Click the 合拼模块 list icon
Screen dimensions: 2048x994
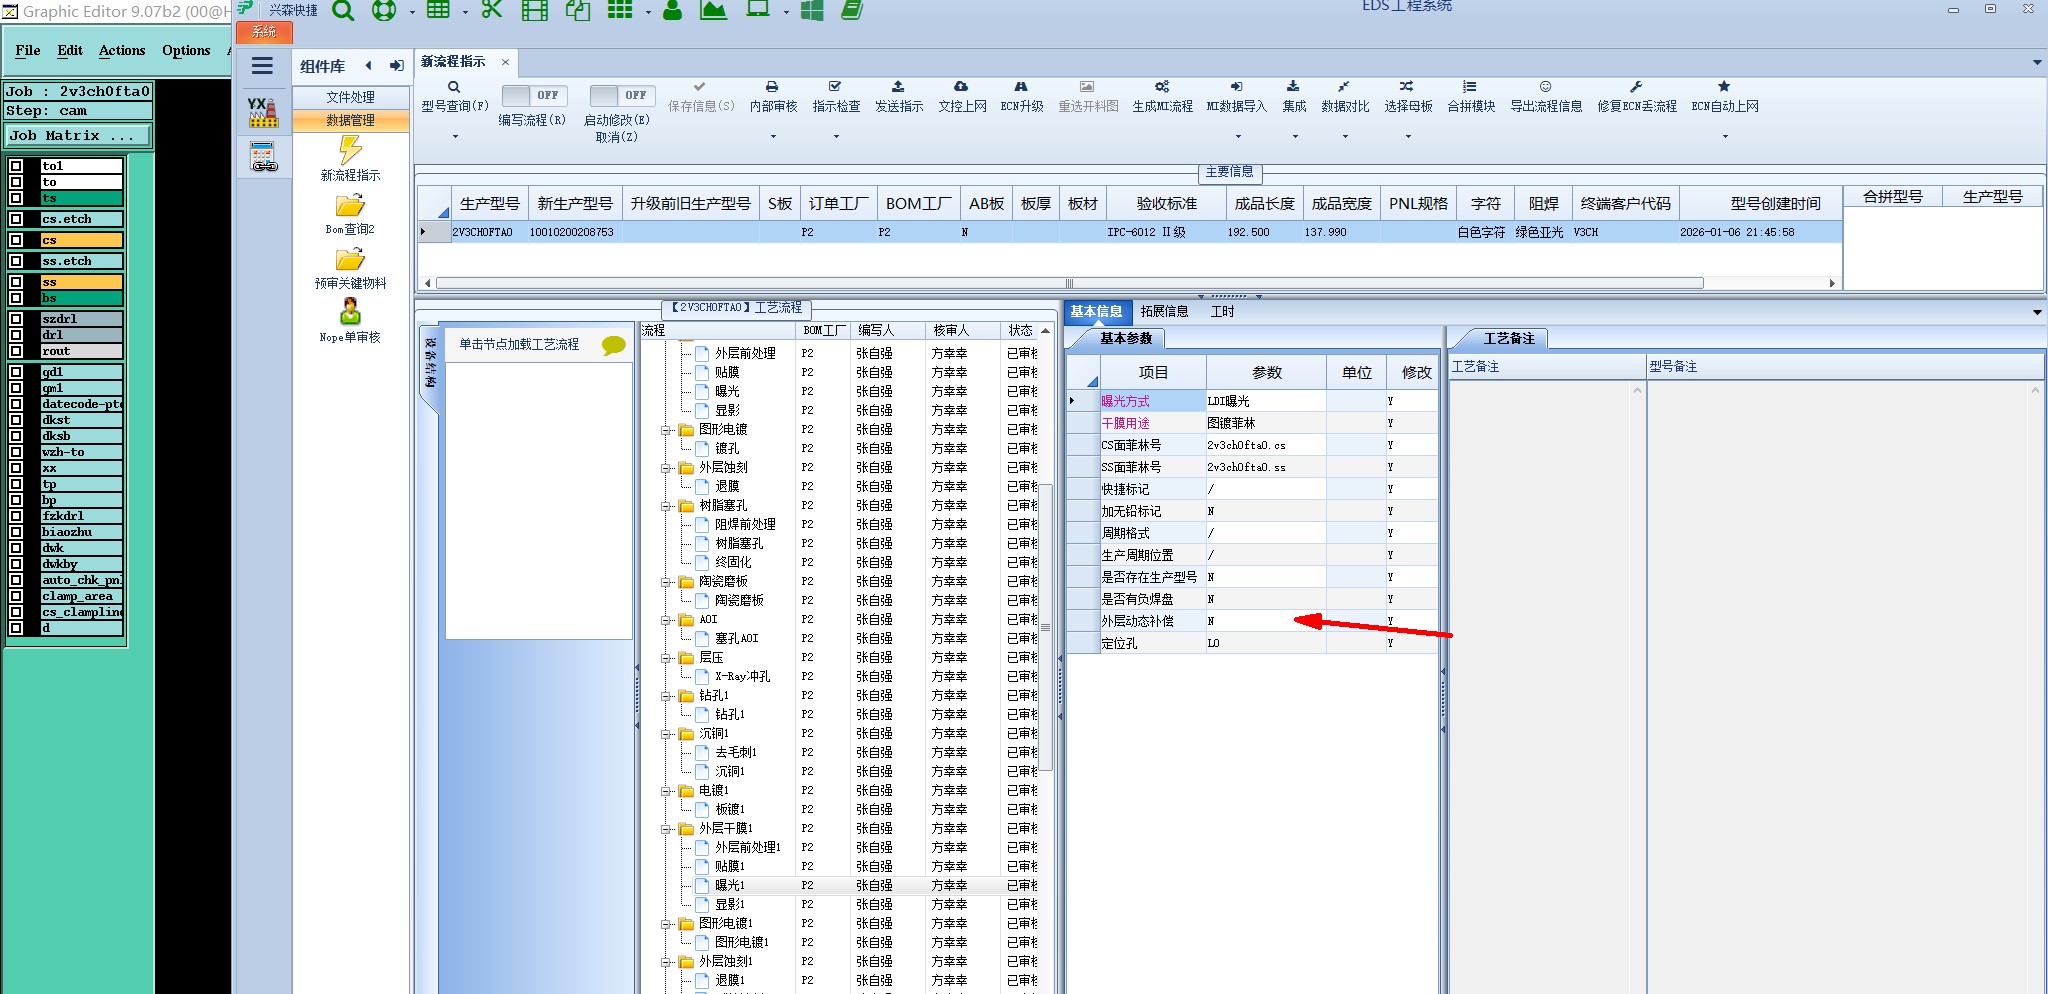[x=1470, y=87]
